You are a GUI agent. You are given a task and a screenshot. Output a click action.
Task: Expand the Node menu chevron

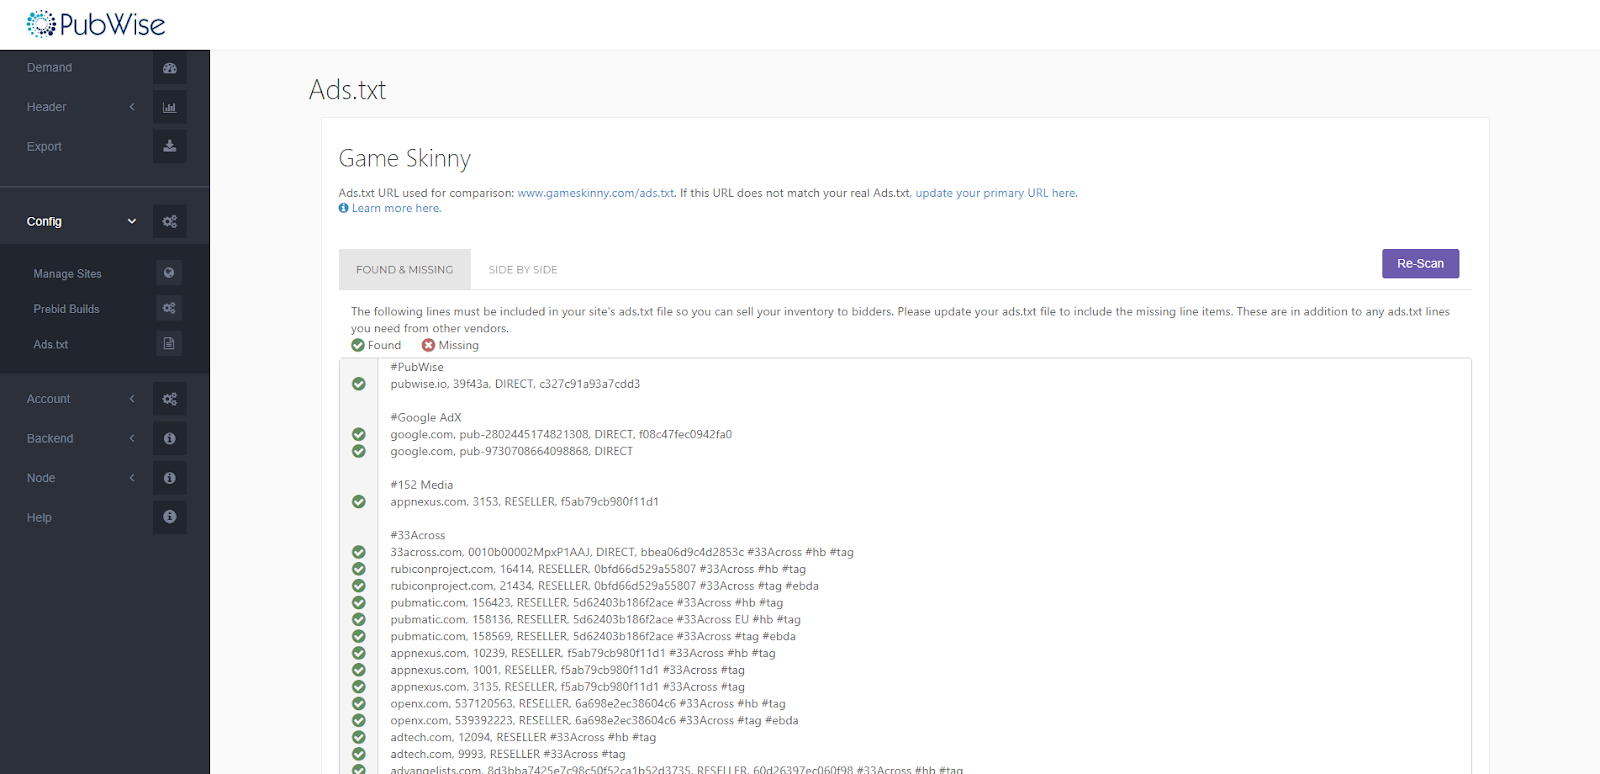(132, 478)
